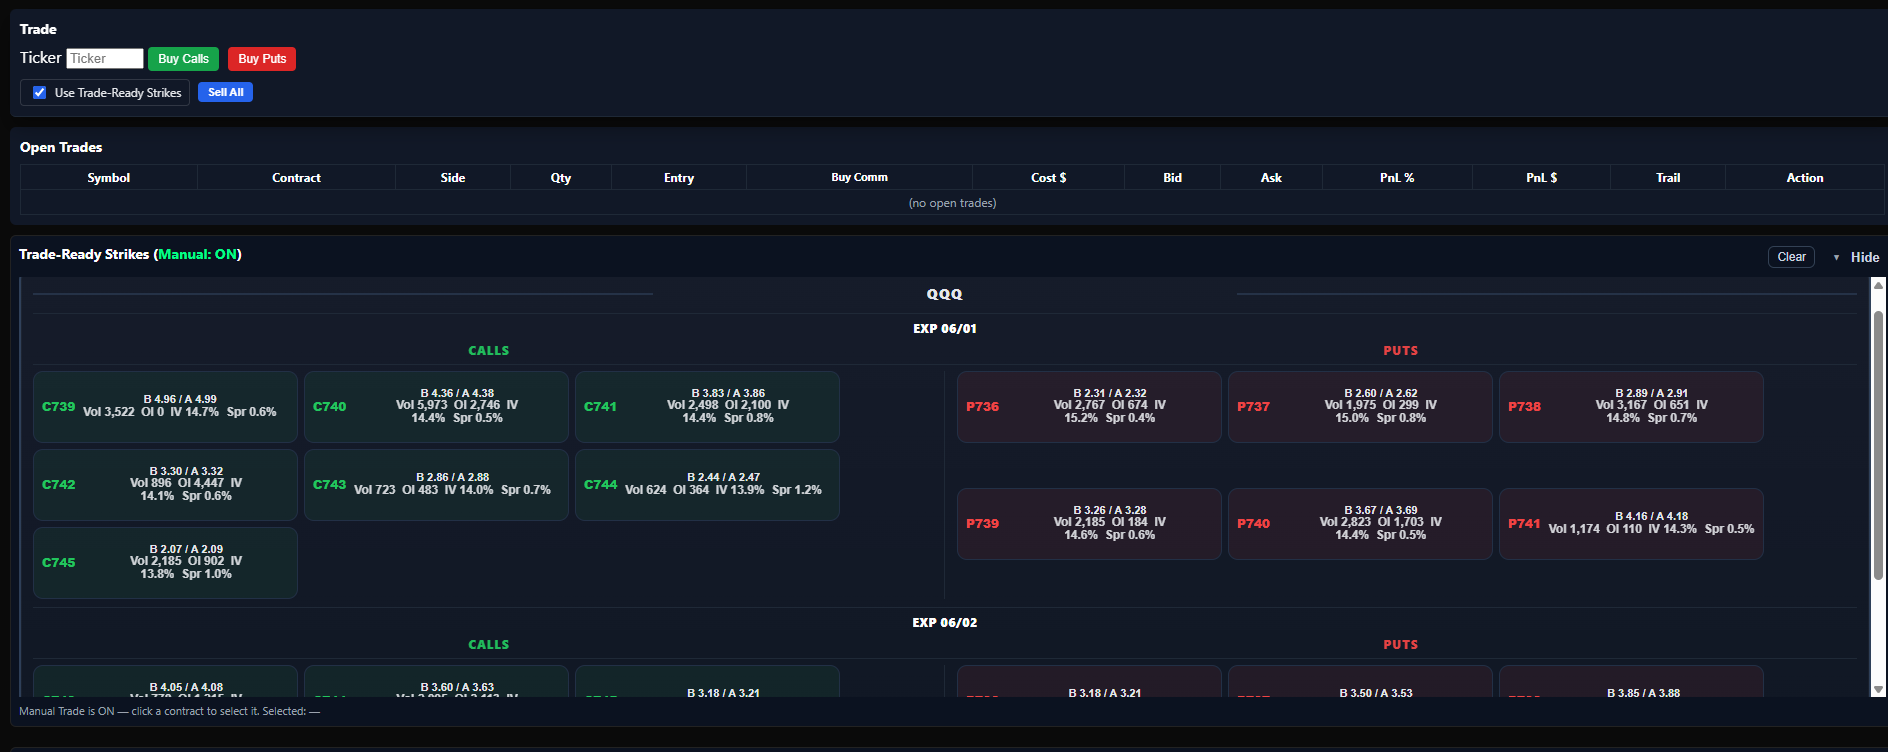Click the EXP 06/02 heading
Screen dimensions: 1888x752
(944, 623)
